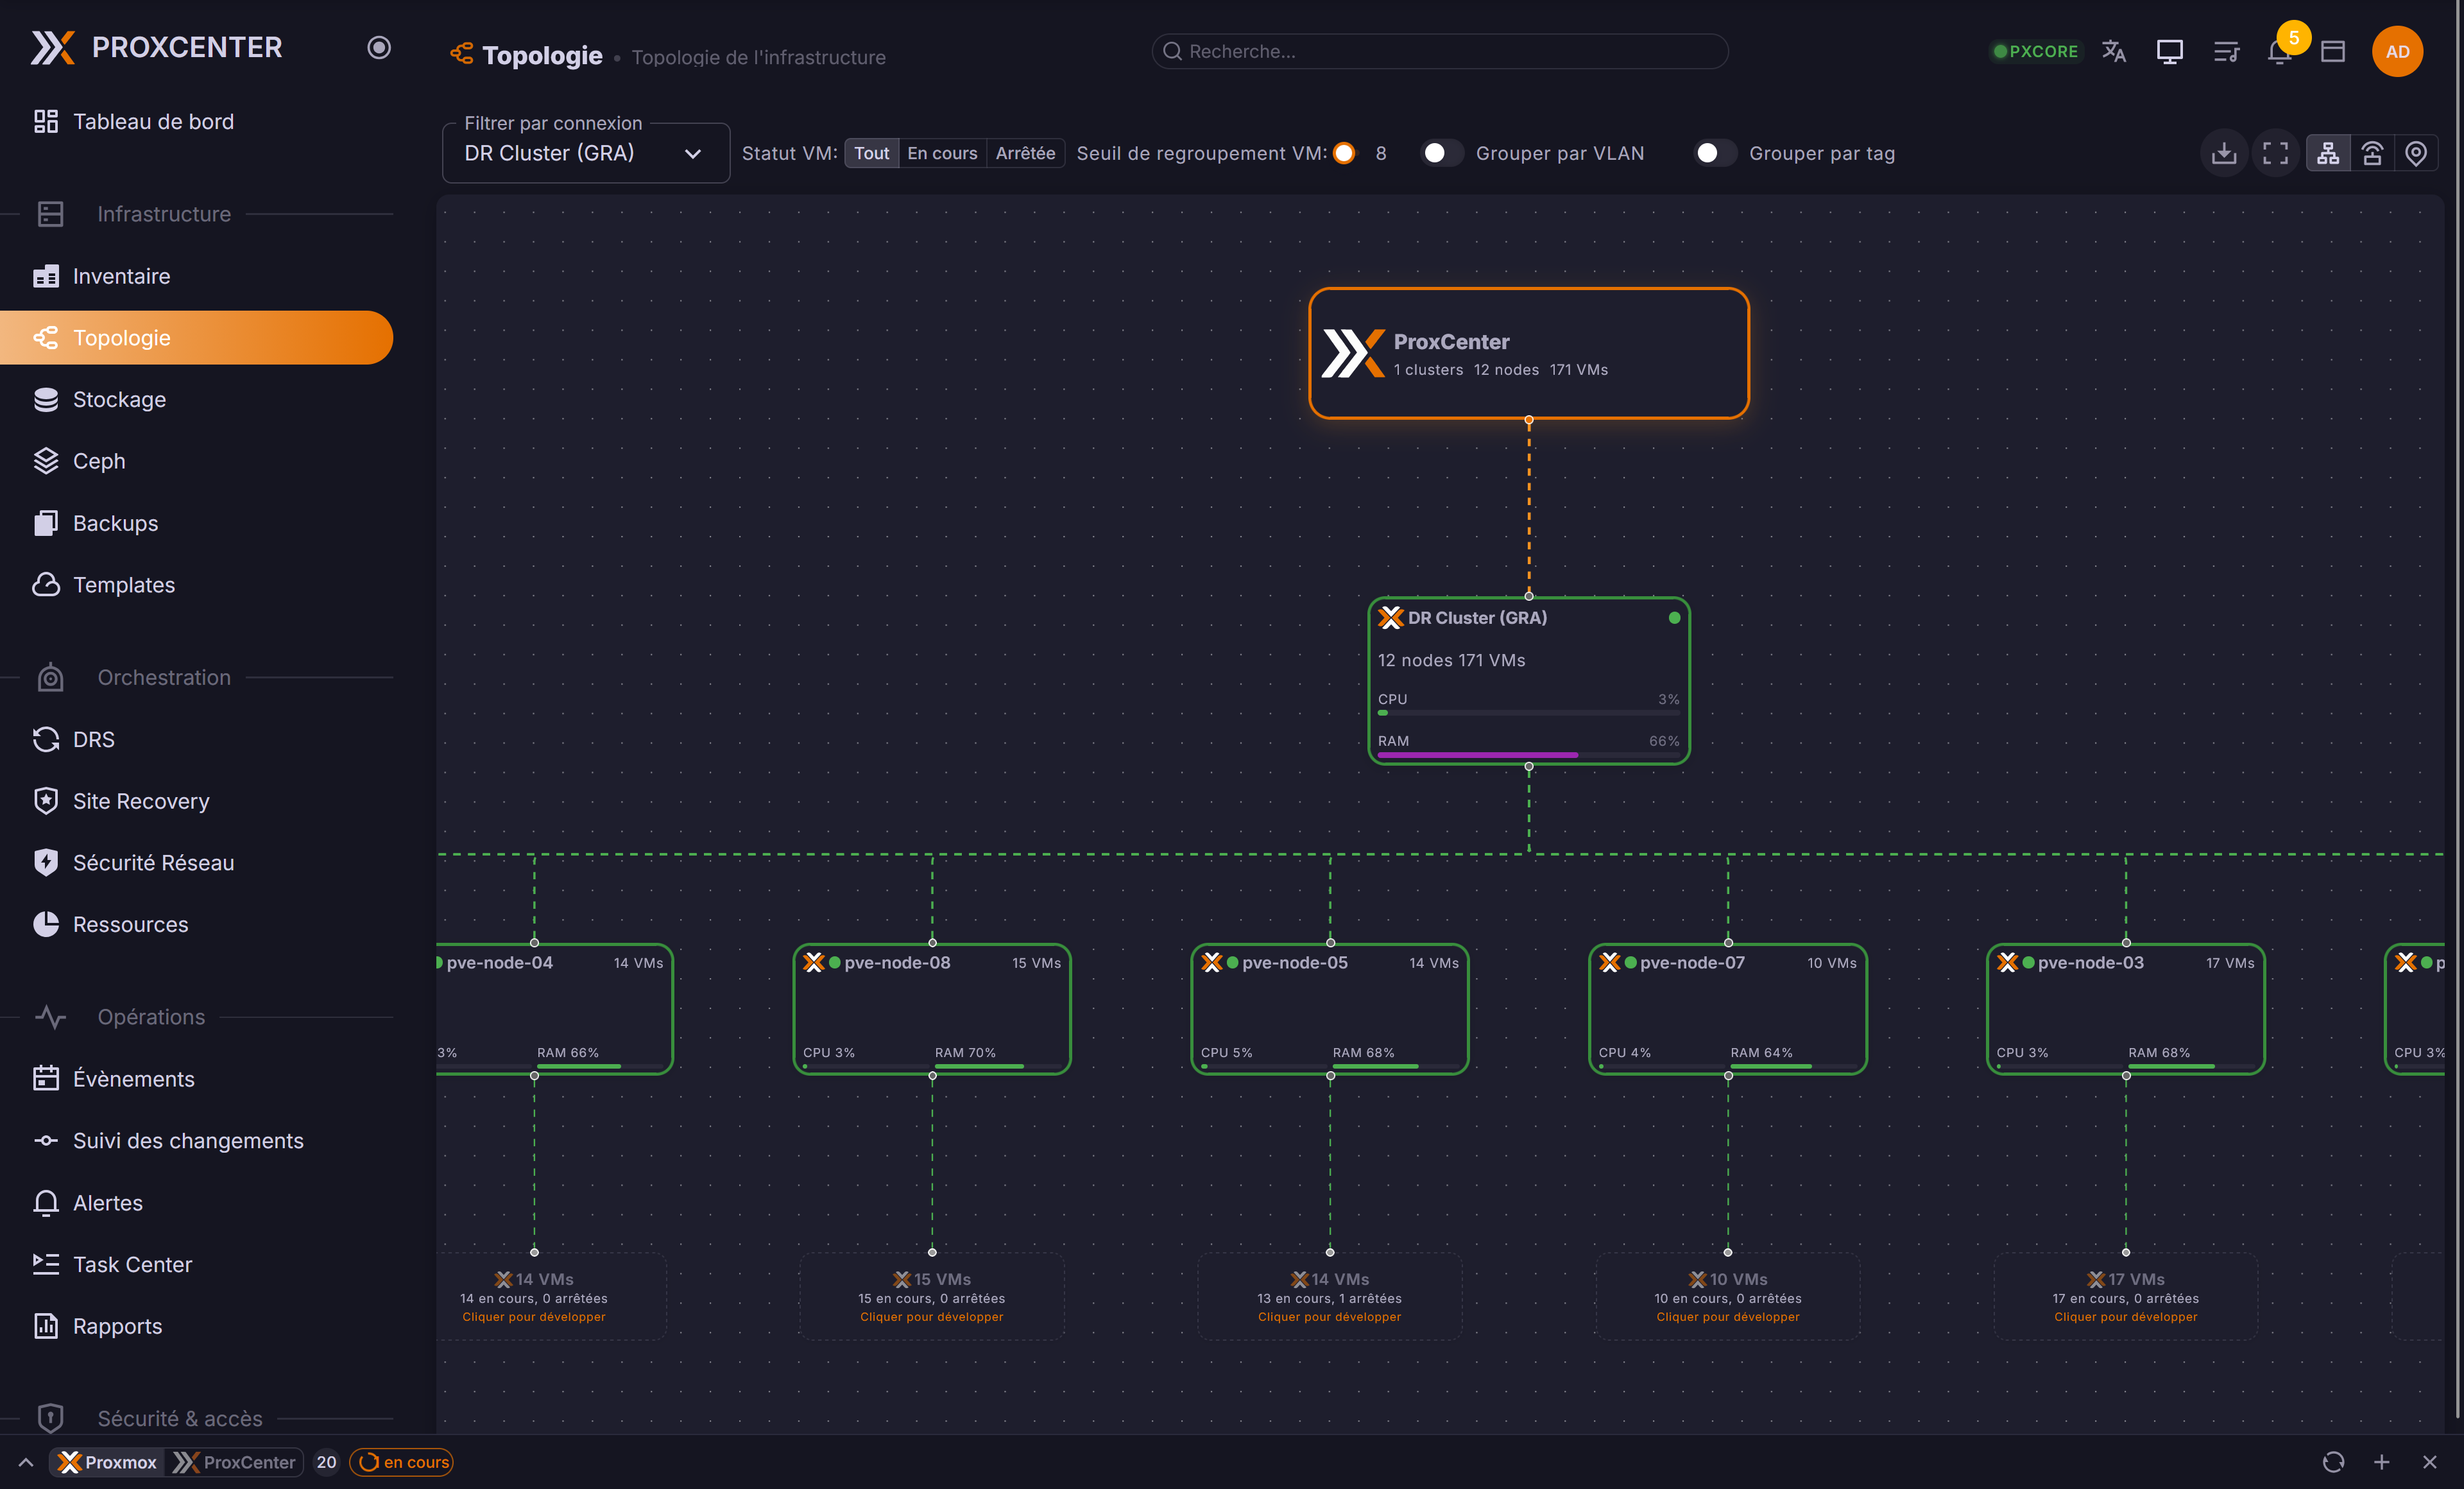Select the ProxCenter root topology node
Viewport: 2464px width, 1489px height.
(x=1529, y=353)
